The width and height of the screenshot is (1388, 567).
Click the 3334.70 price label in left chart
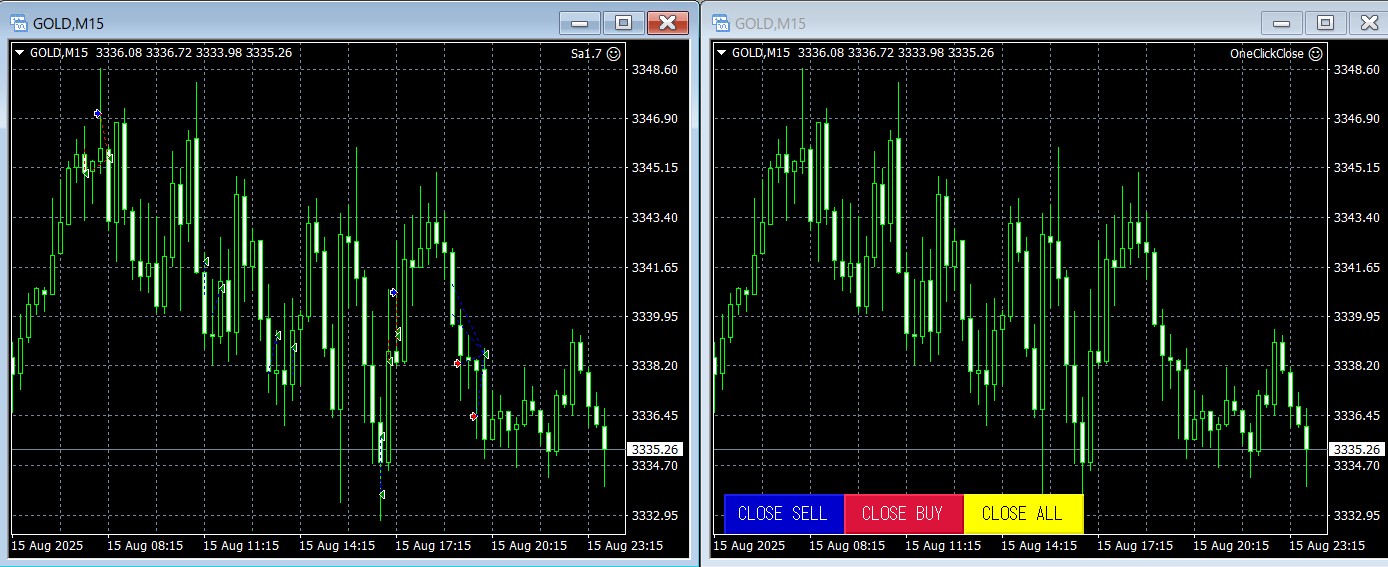tap(655, 465)
